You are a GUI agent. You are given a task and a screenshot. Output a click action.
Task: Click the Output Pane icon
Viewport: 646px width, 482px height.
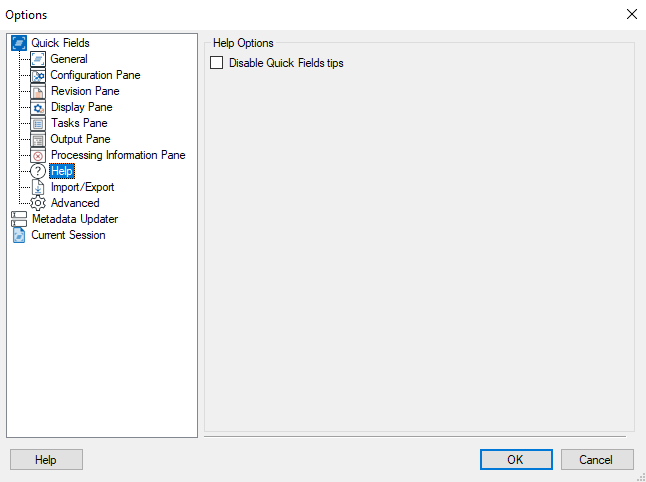(38, 139)
